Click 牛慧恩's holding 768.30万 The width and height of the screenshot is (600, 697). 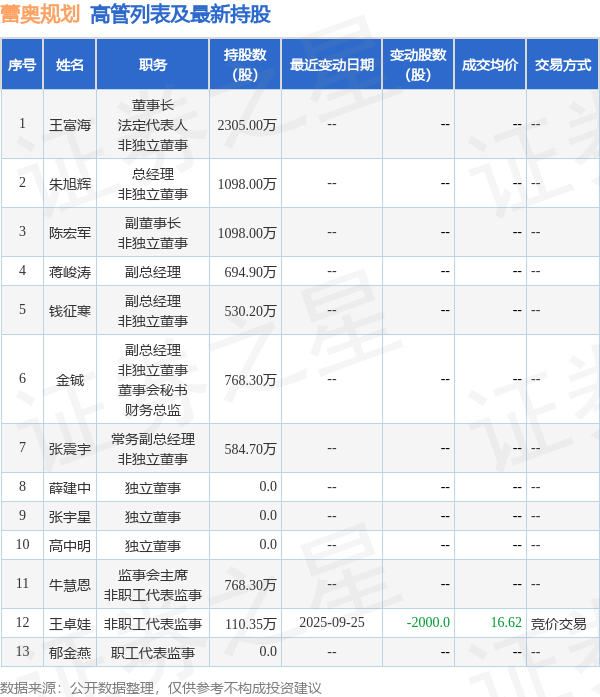coord(250,585)
